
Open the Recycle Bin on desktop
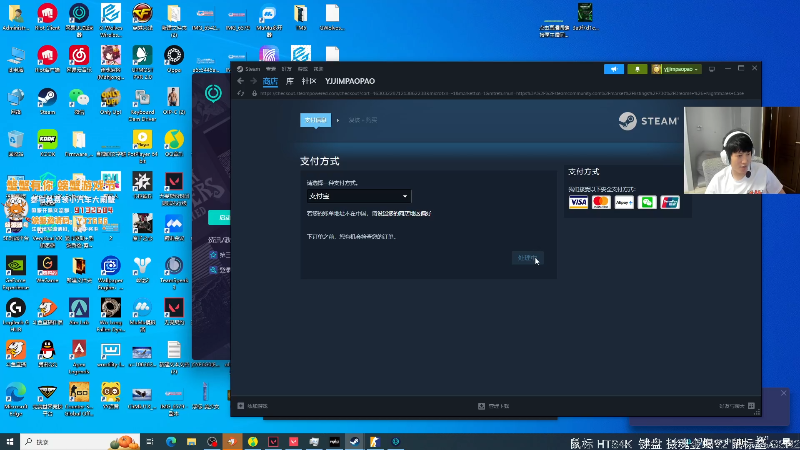[x=16, y=143]
